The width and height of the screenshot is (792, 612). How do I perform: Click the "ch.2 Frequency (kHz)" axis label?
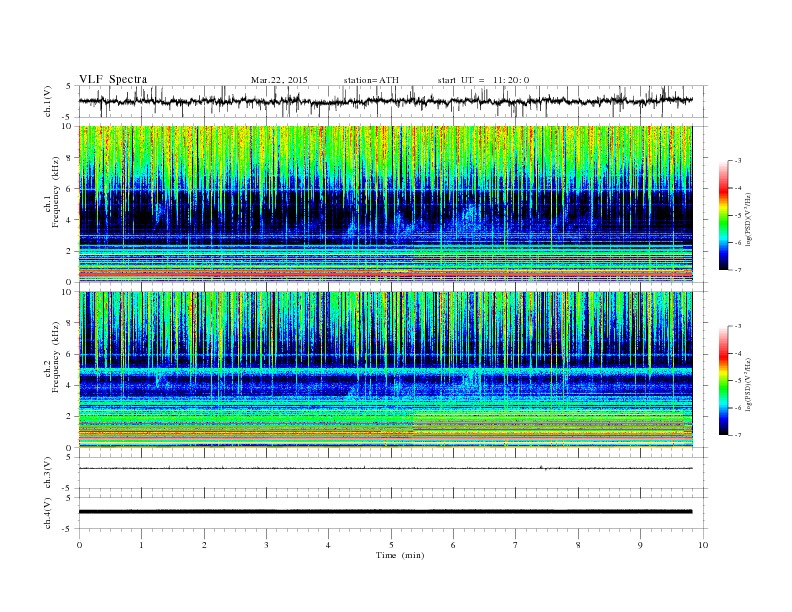click(x=52, y=358)
